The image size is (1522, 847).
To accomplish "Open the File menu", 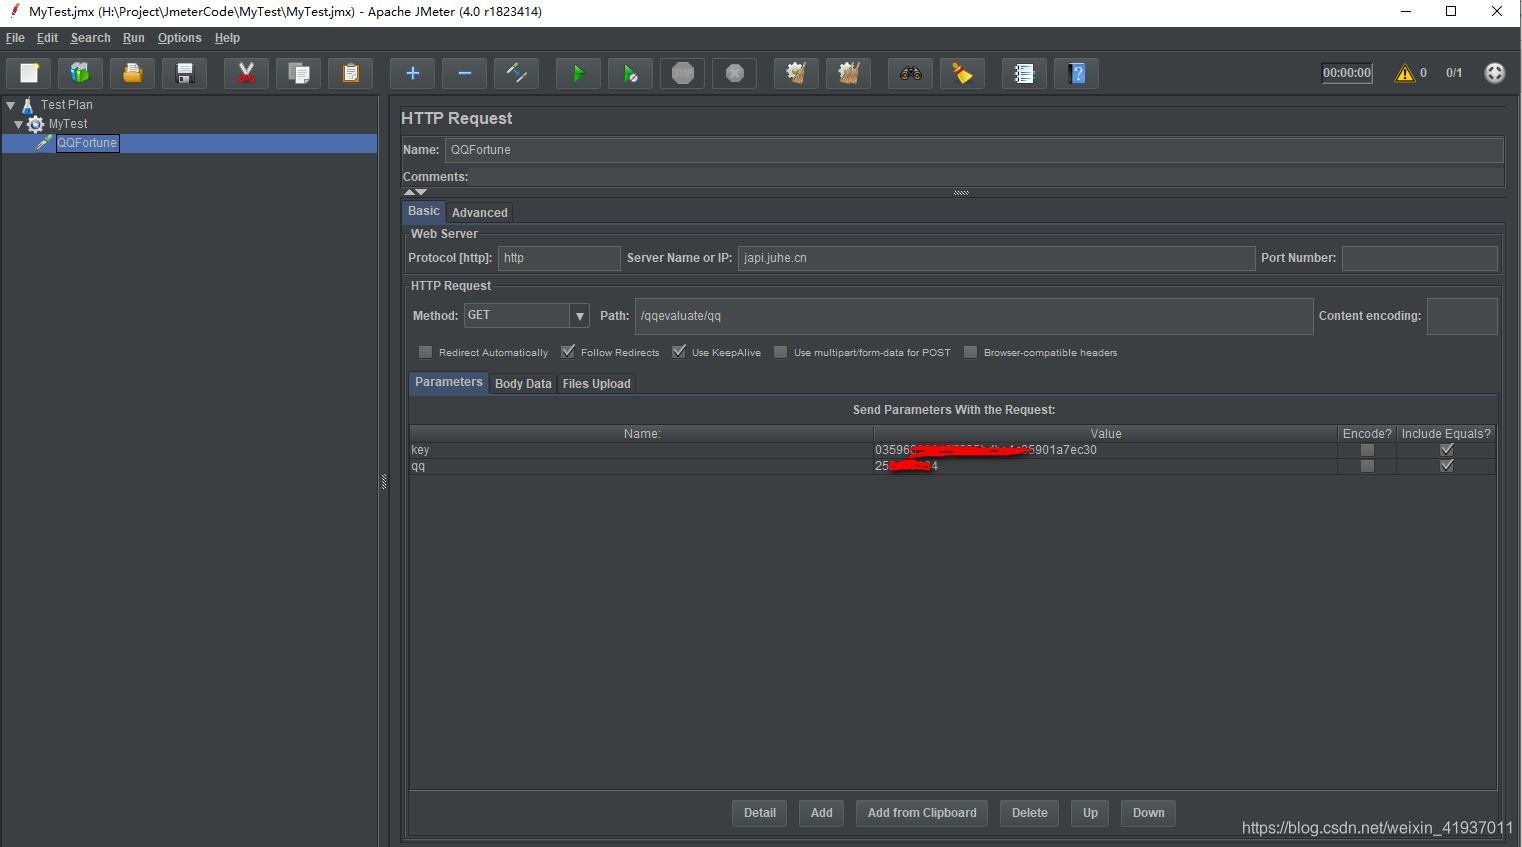I will pos(15,38).
